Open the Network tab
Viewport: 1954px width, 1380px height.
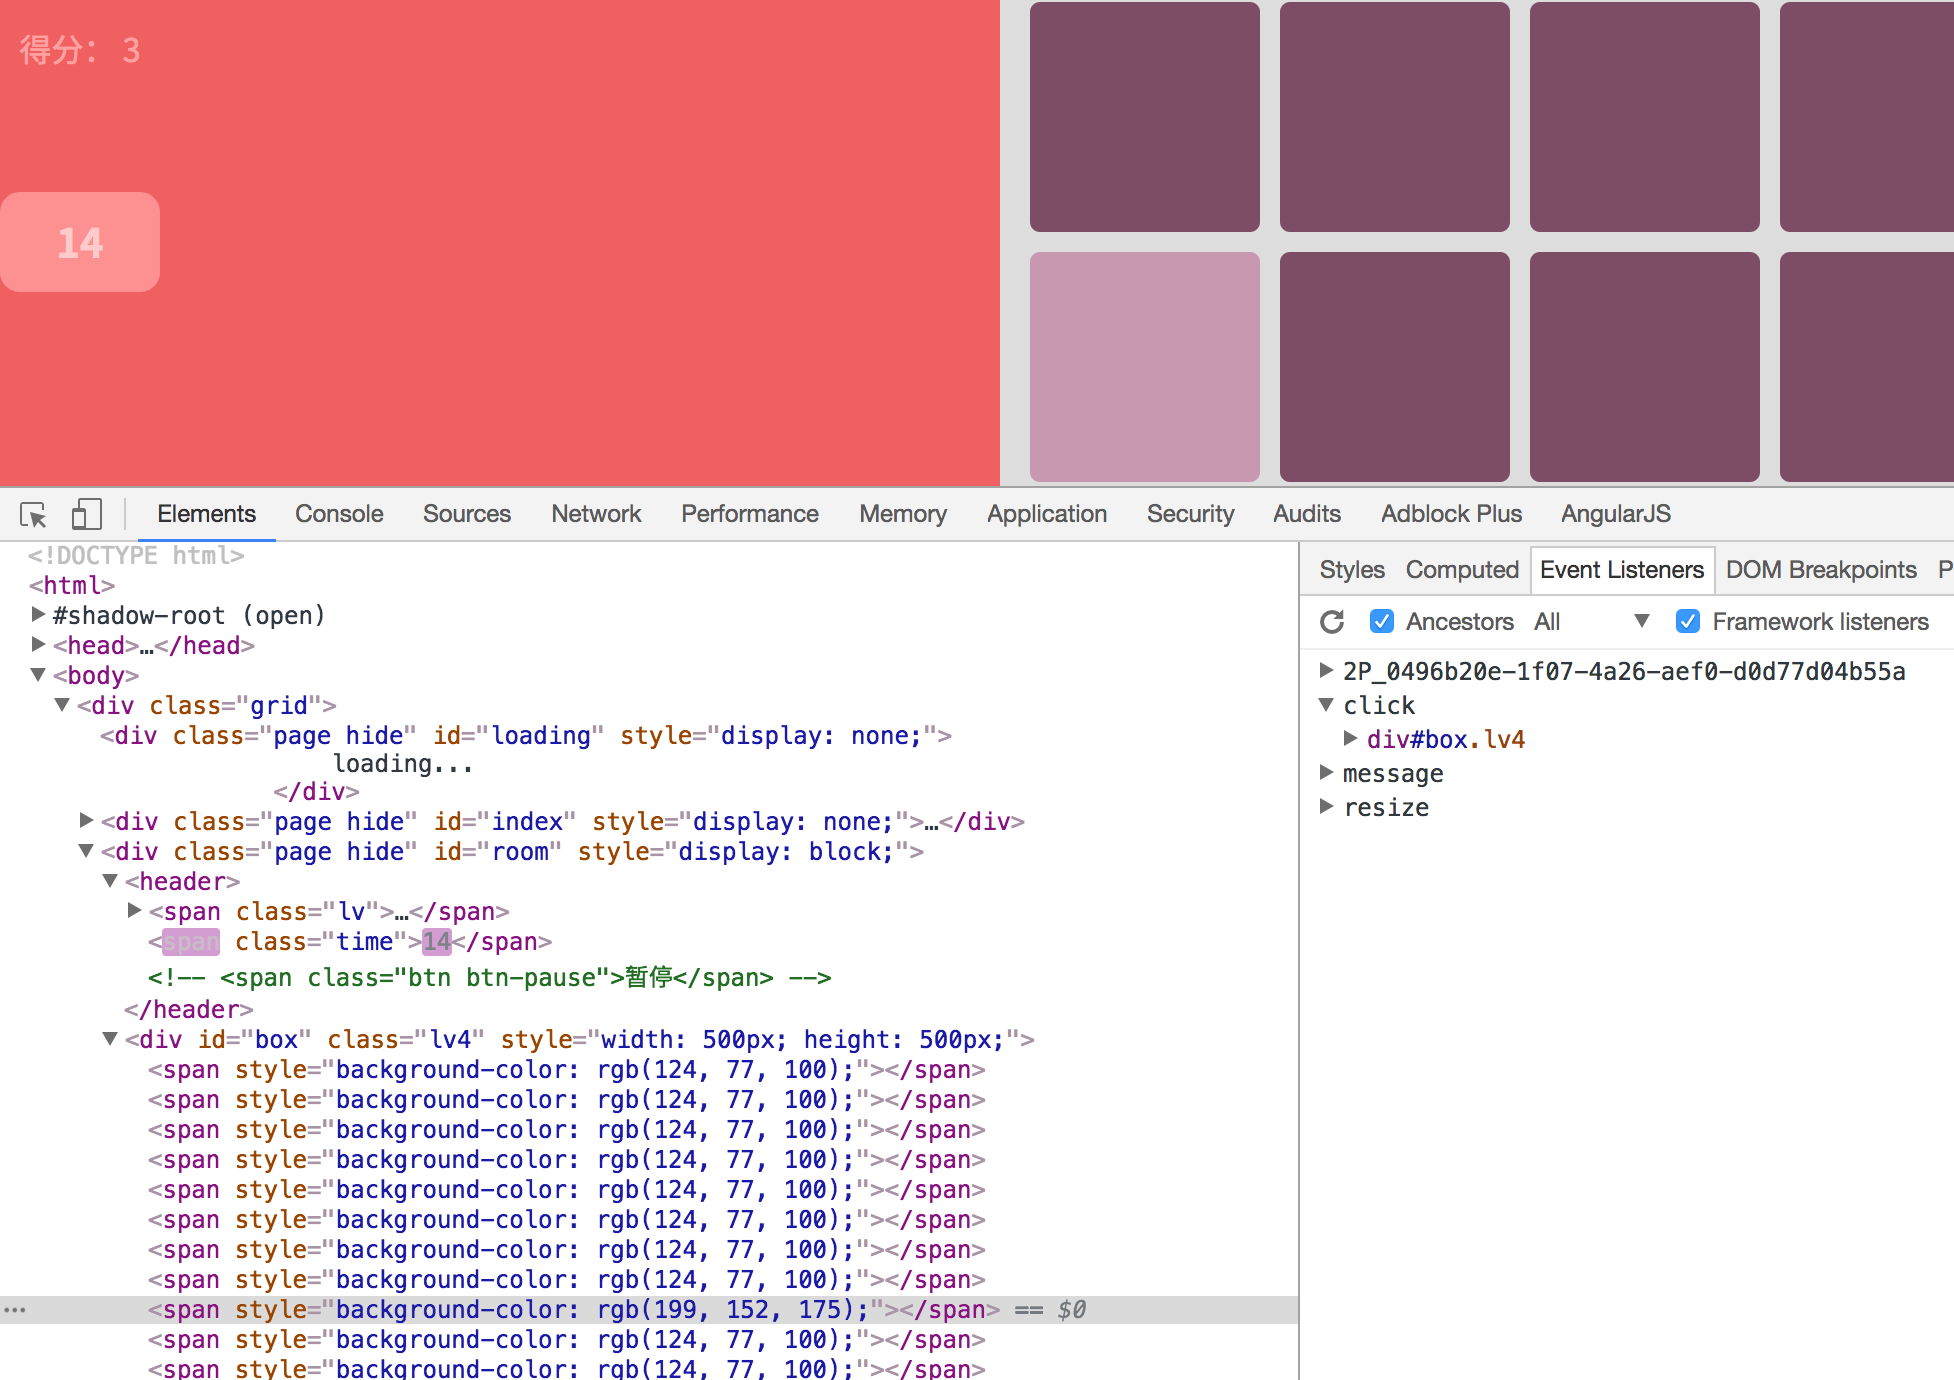pos(596,514)
